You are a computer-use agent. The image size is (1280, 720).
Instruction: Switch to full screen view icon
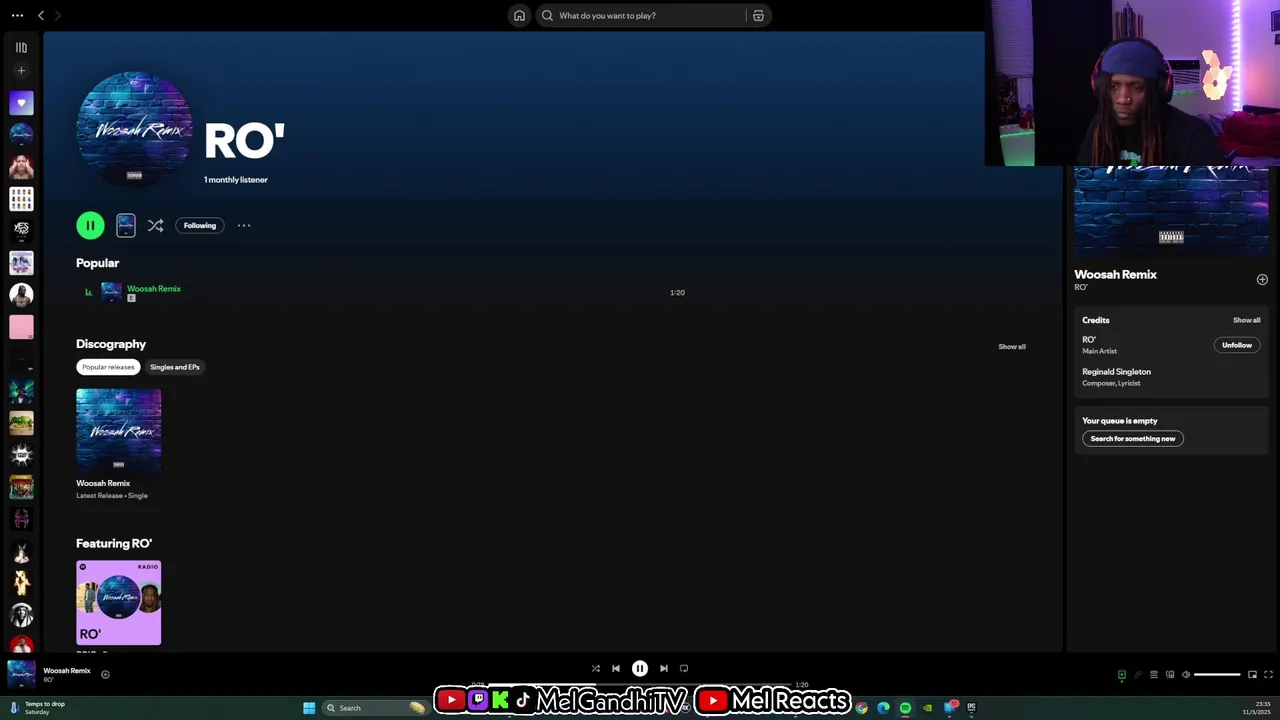(1268, 674)
